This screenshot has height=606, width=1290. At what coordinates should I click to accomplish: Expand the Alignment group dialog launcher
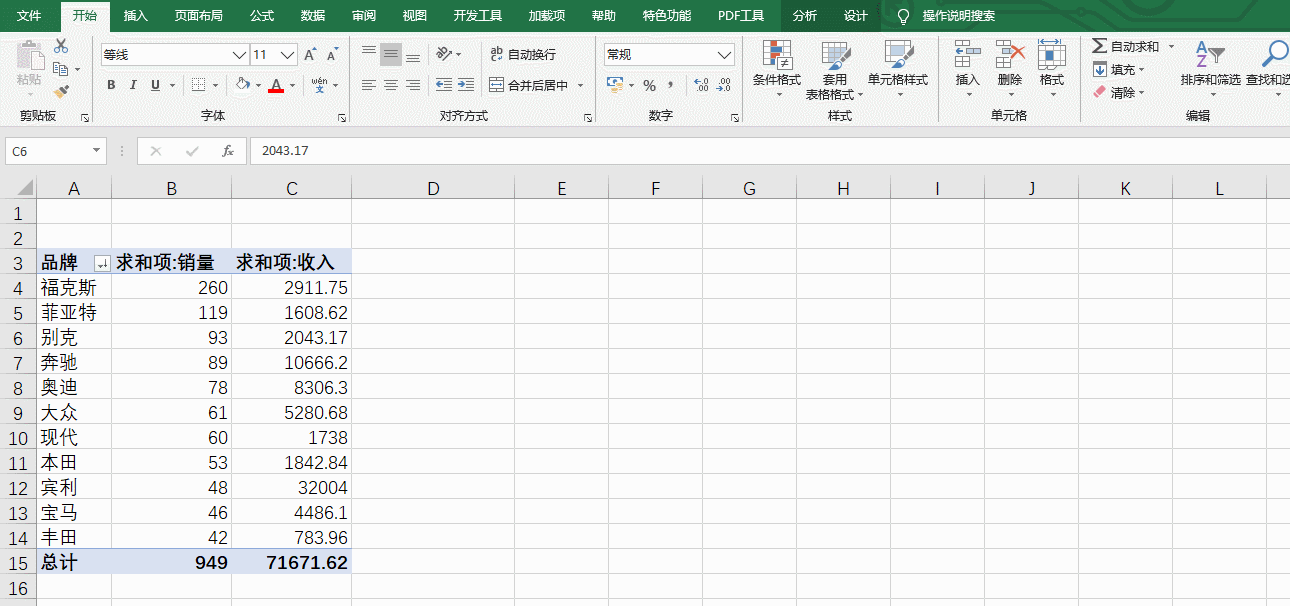pos(588,117)
